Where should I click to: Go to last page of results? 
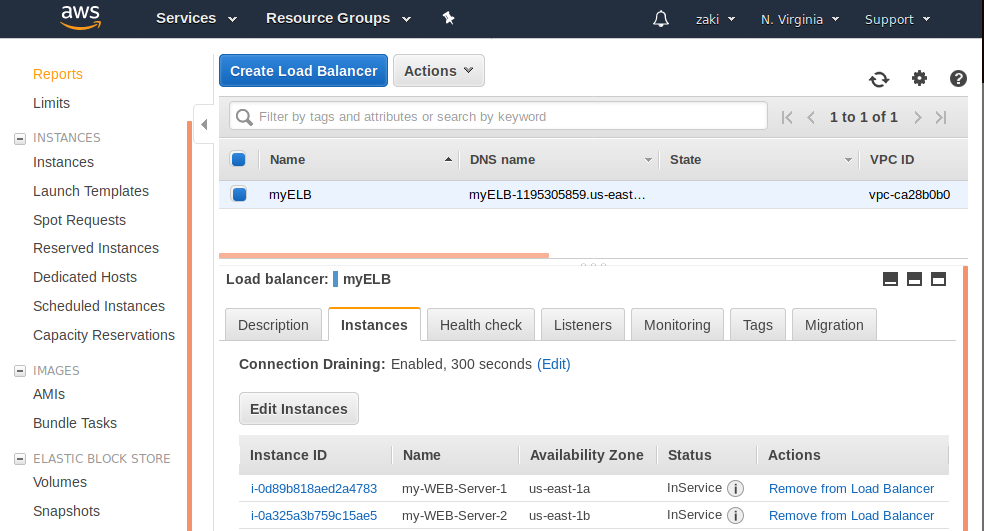coord(941,117)
